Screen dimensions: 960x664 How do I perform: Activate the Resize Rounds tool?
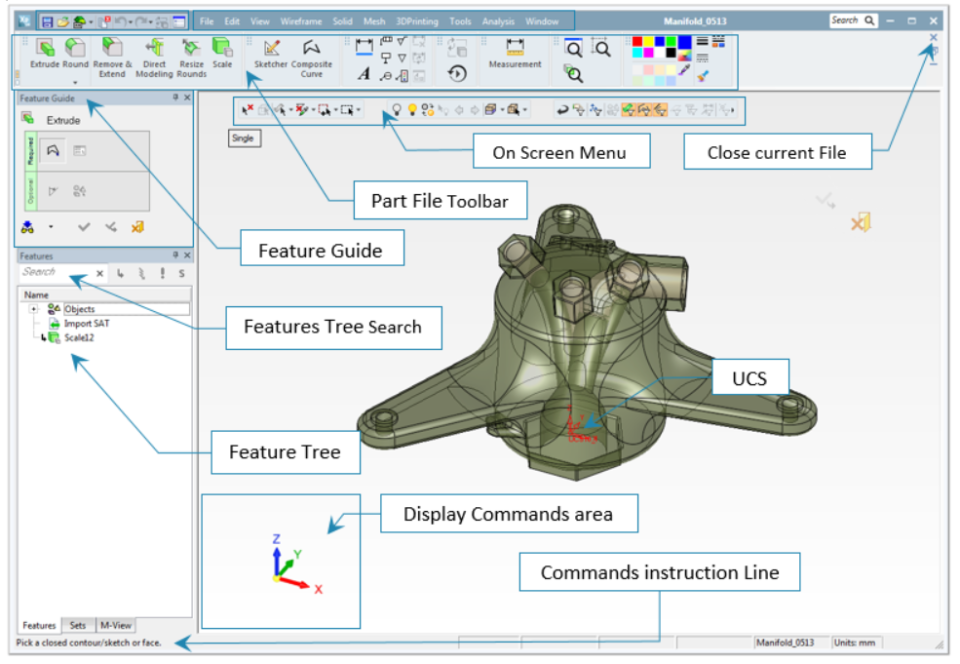[191, 48]
